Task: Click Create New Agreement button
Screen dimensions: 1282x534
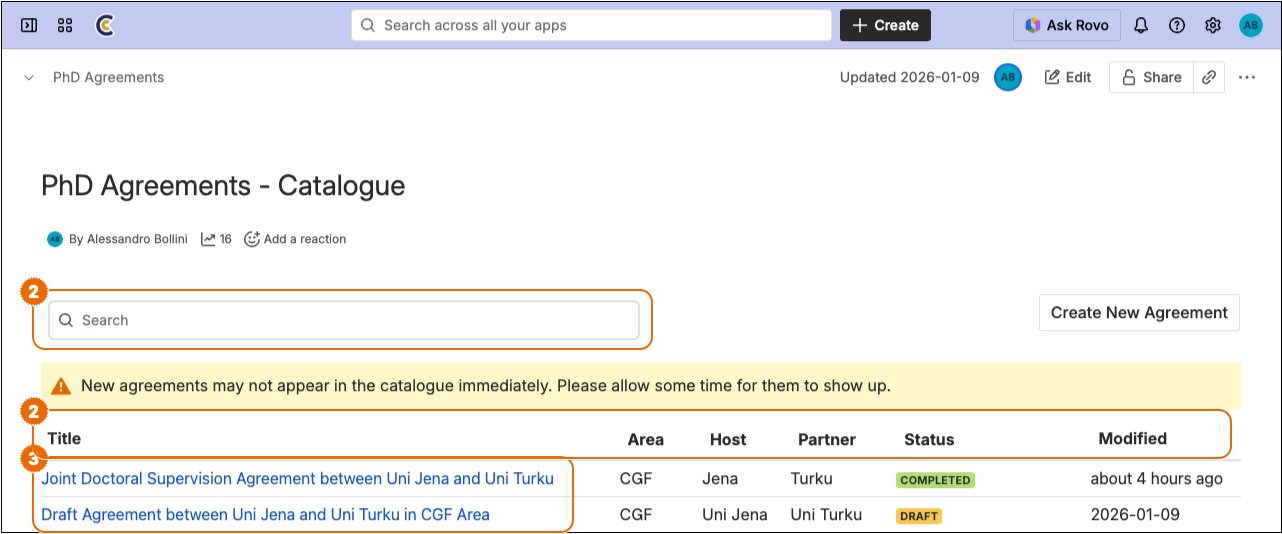Action: (1139, 312)
